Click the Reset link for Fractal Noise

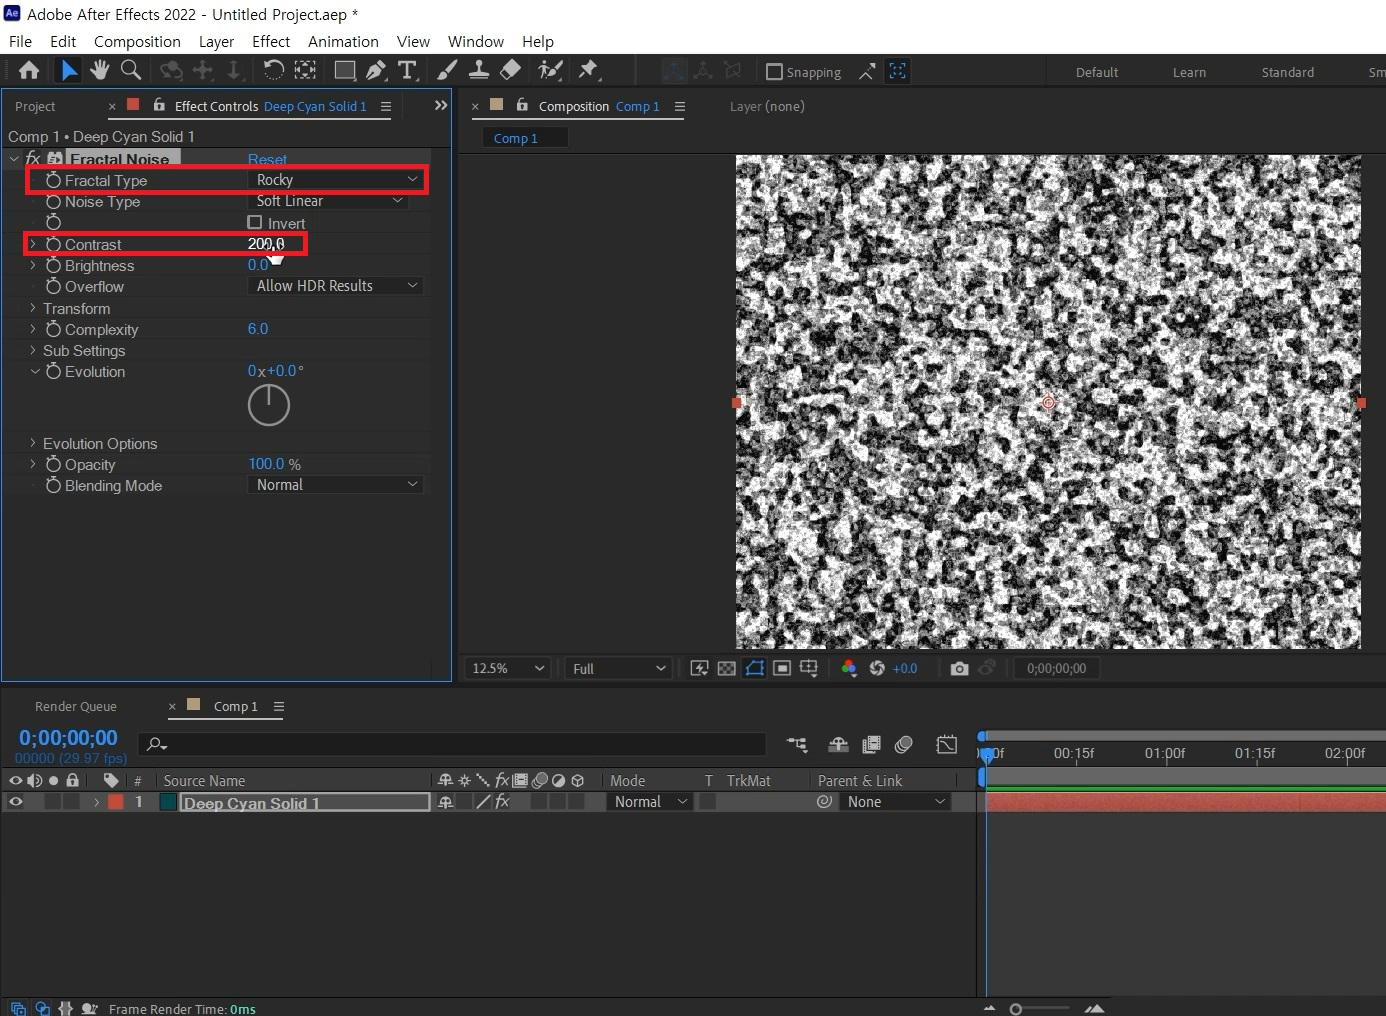click(267, 159)
